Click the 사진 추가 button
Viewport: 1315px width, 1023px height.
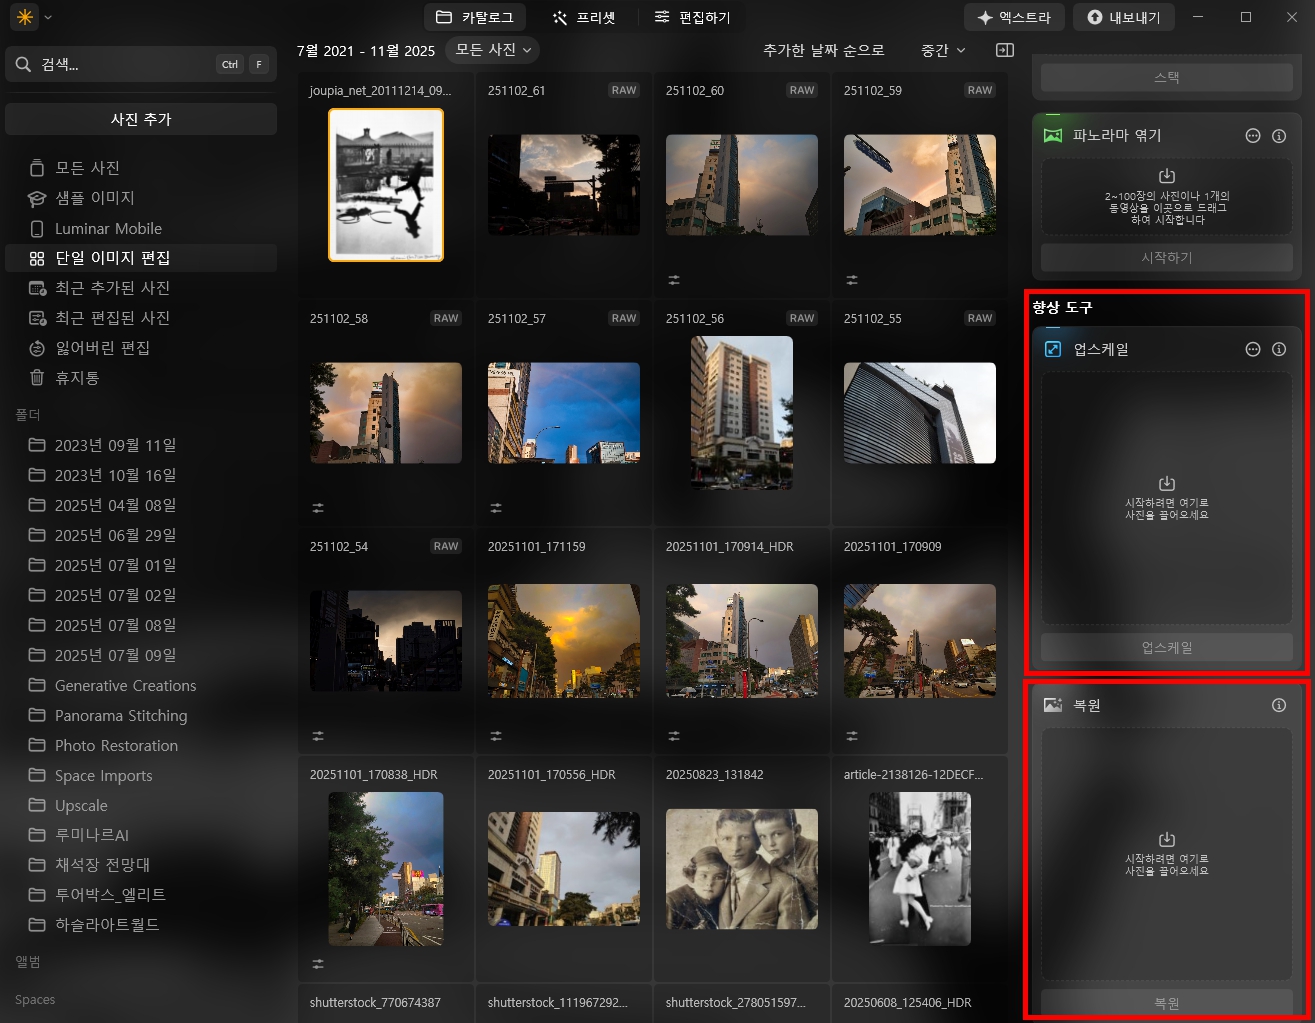pos(141,119)
